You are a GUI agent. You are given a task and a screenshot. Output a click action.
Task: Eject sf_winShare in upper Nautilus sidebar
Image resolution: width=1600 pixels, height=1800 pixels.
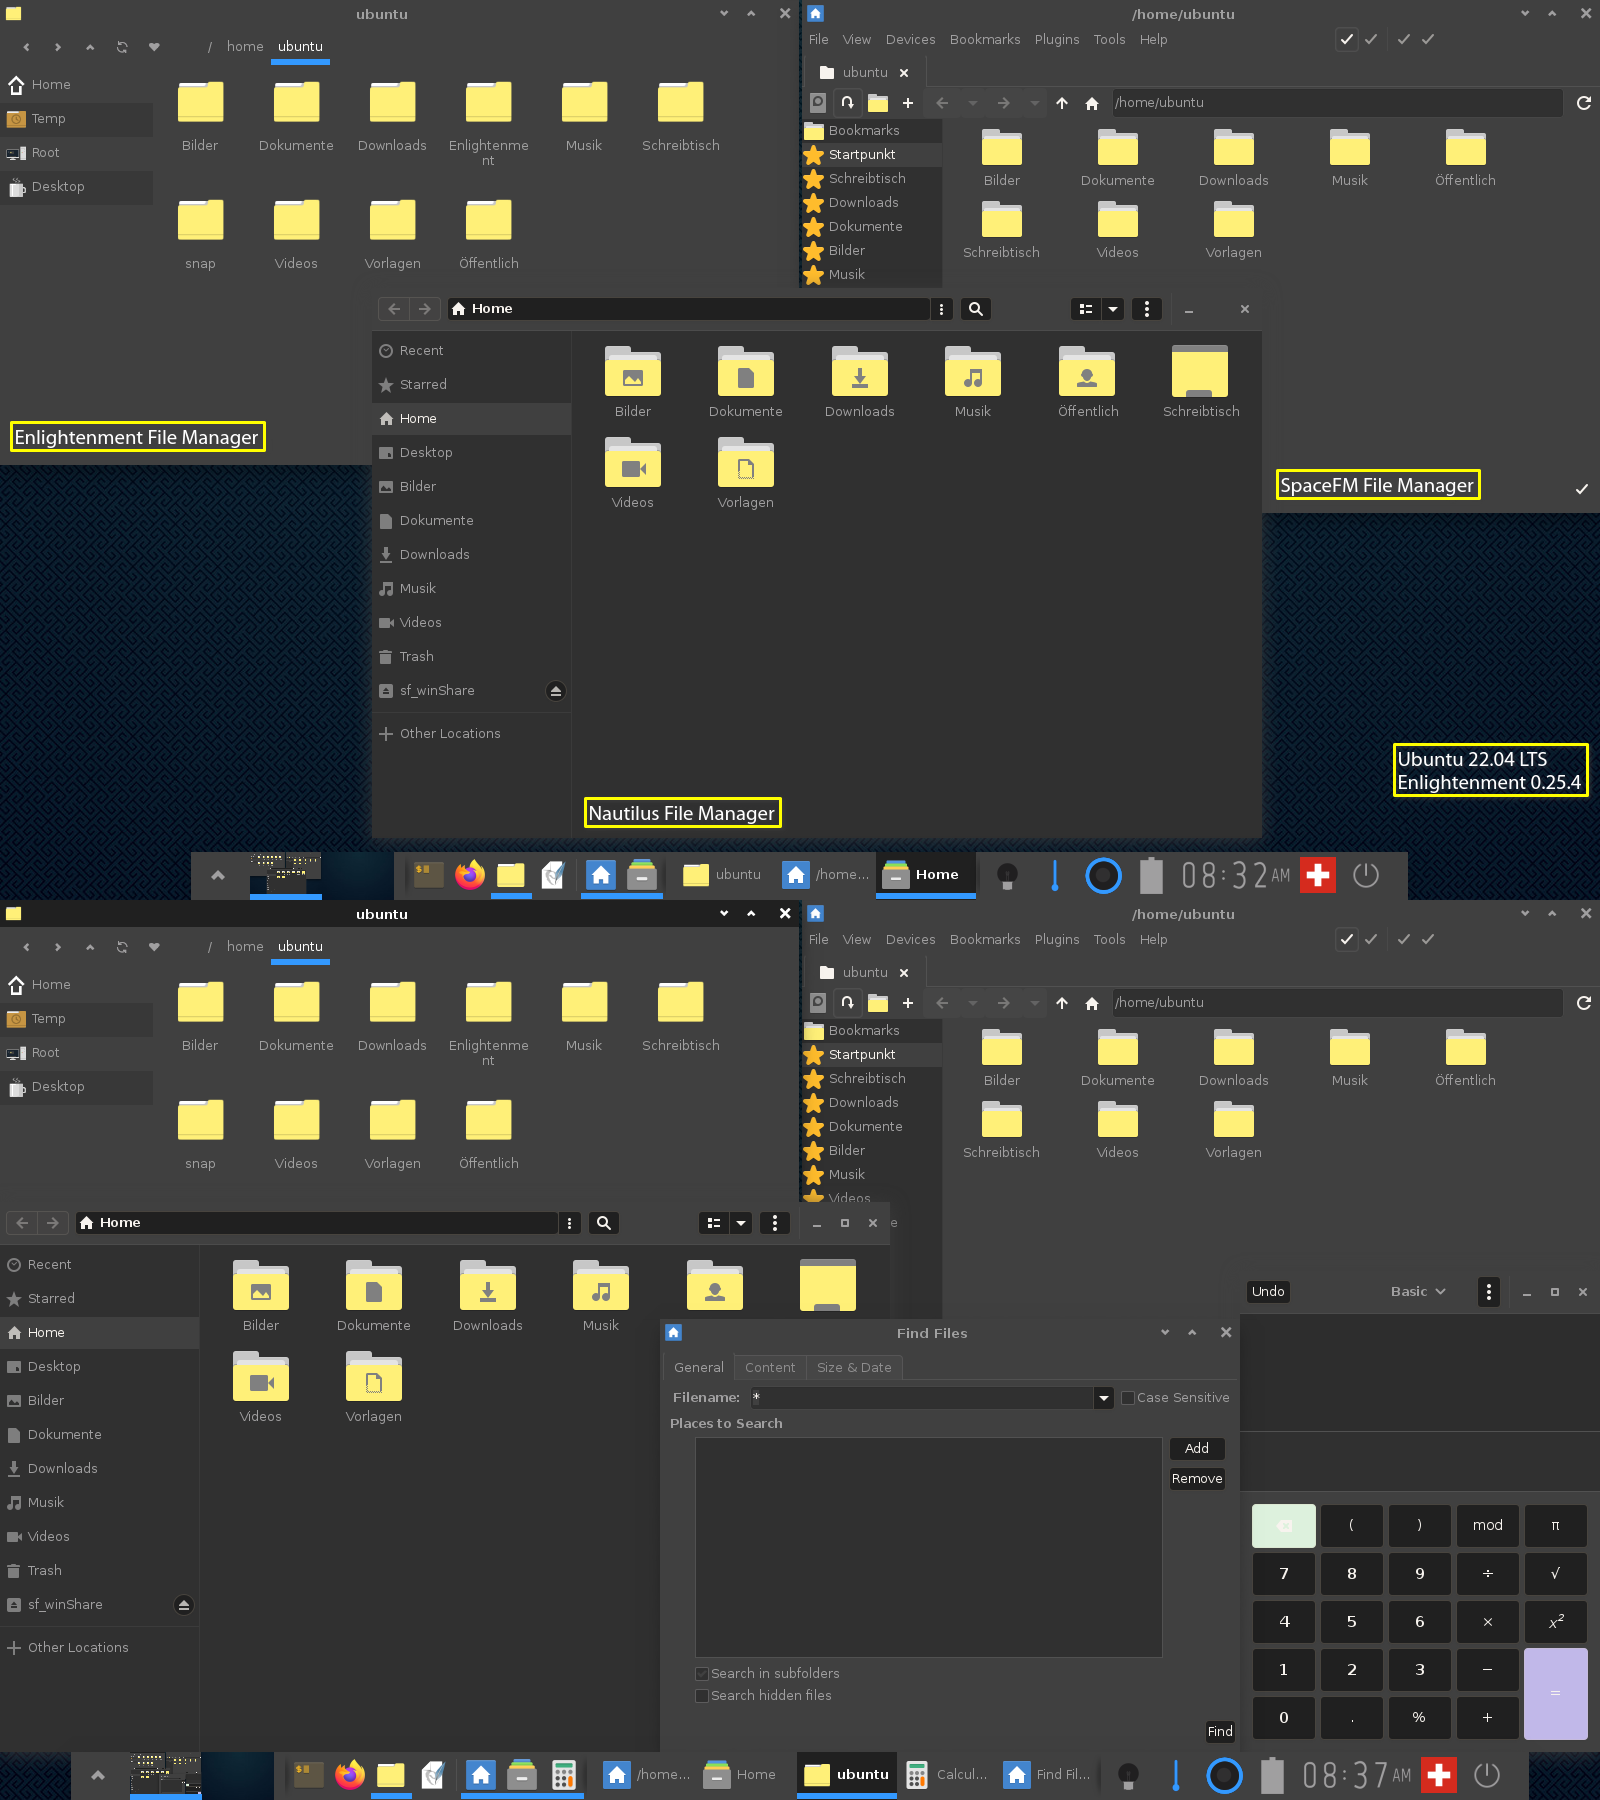(556, 691)
